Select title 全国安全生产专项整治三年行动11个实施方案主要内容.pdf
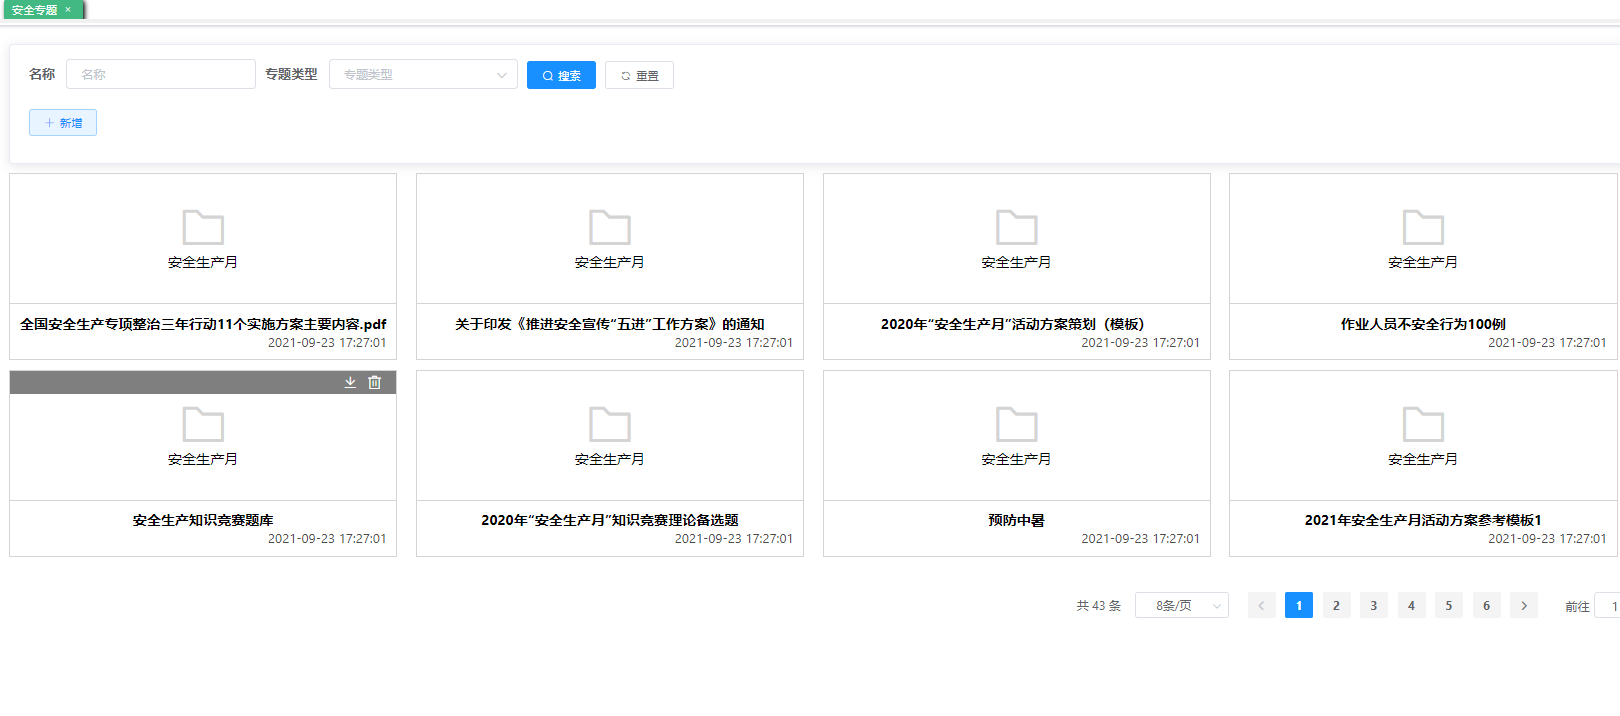 click(203, 324)
